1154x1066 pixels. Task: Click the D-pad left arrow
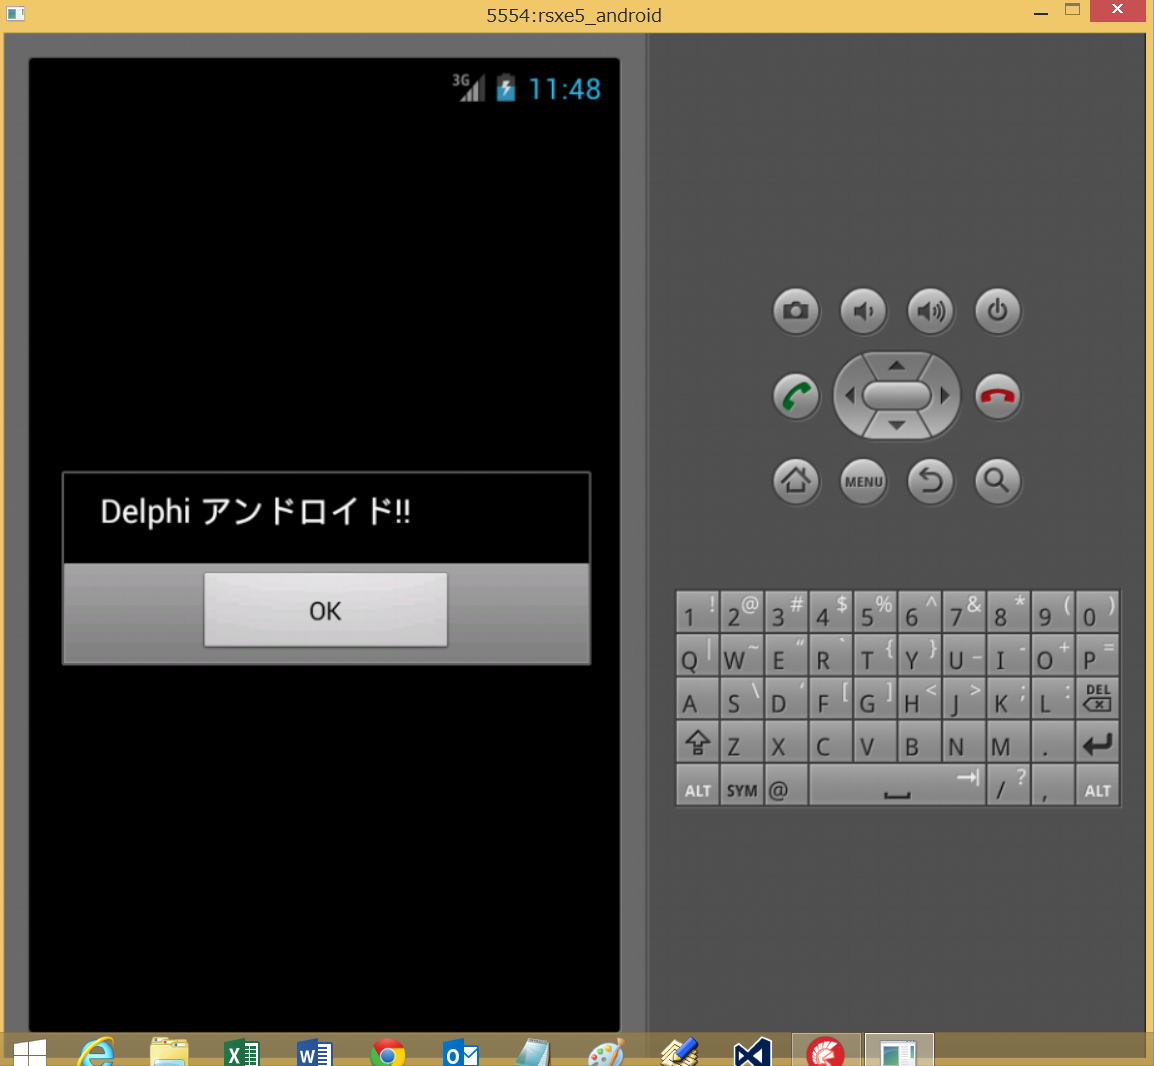coord(849,396)
